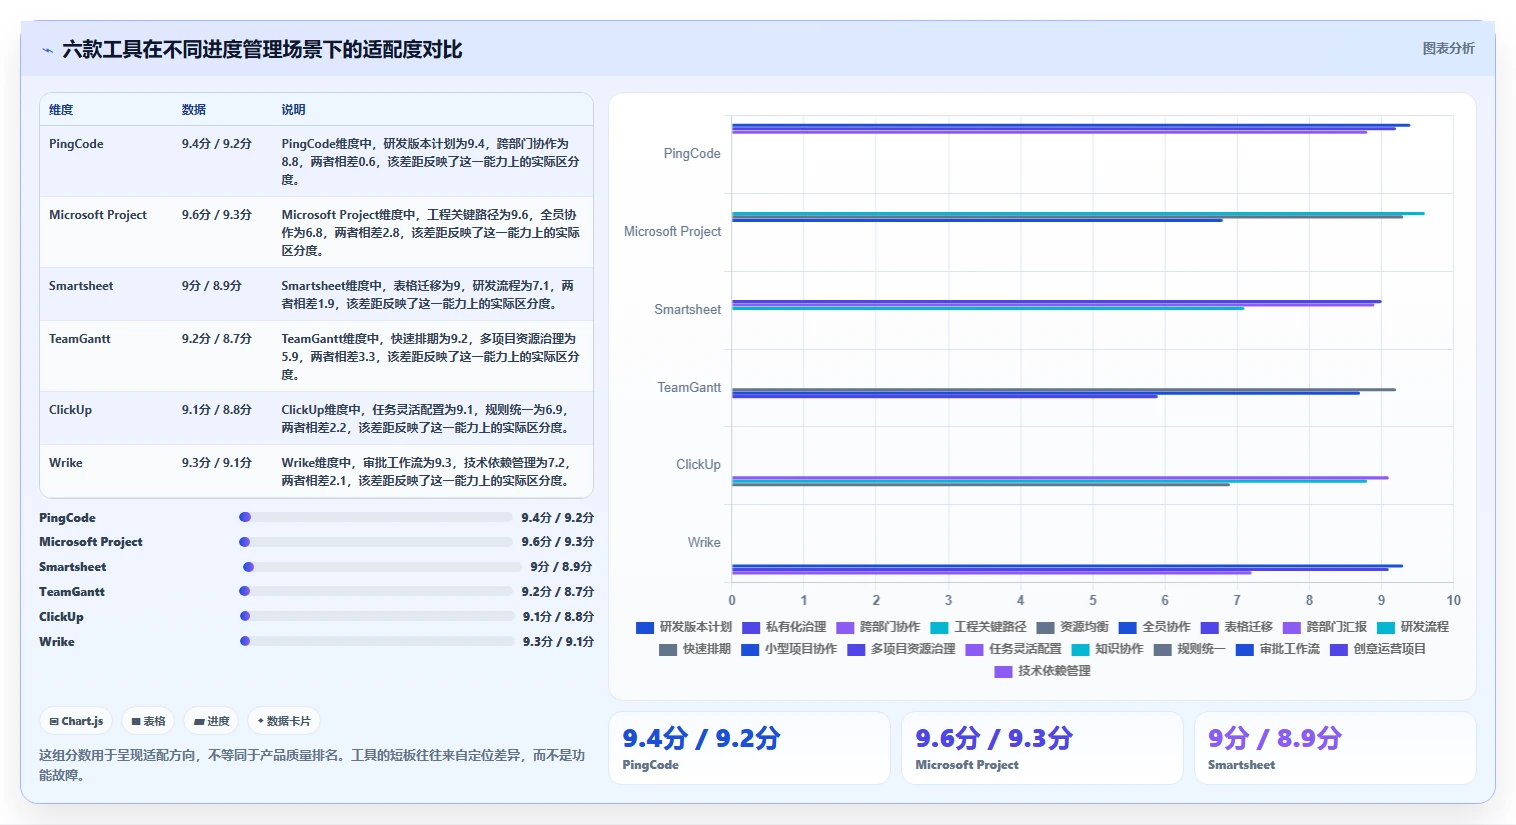Click the 进度 chip
The width and height of the screenshot is (1516, 825).
pos(211,721)
